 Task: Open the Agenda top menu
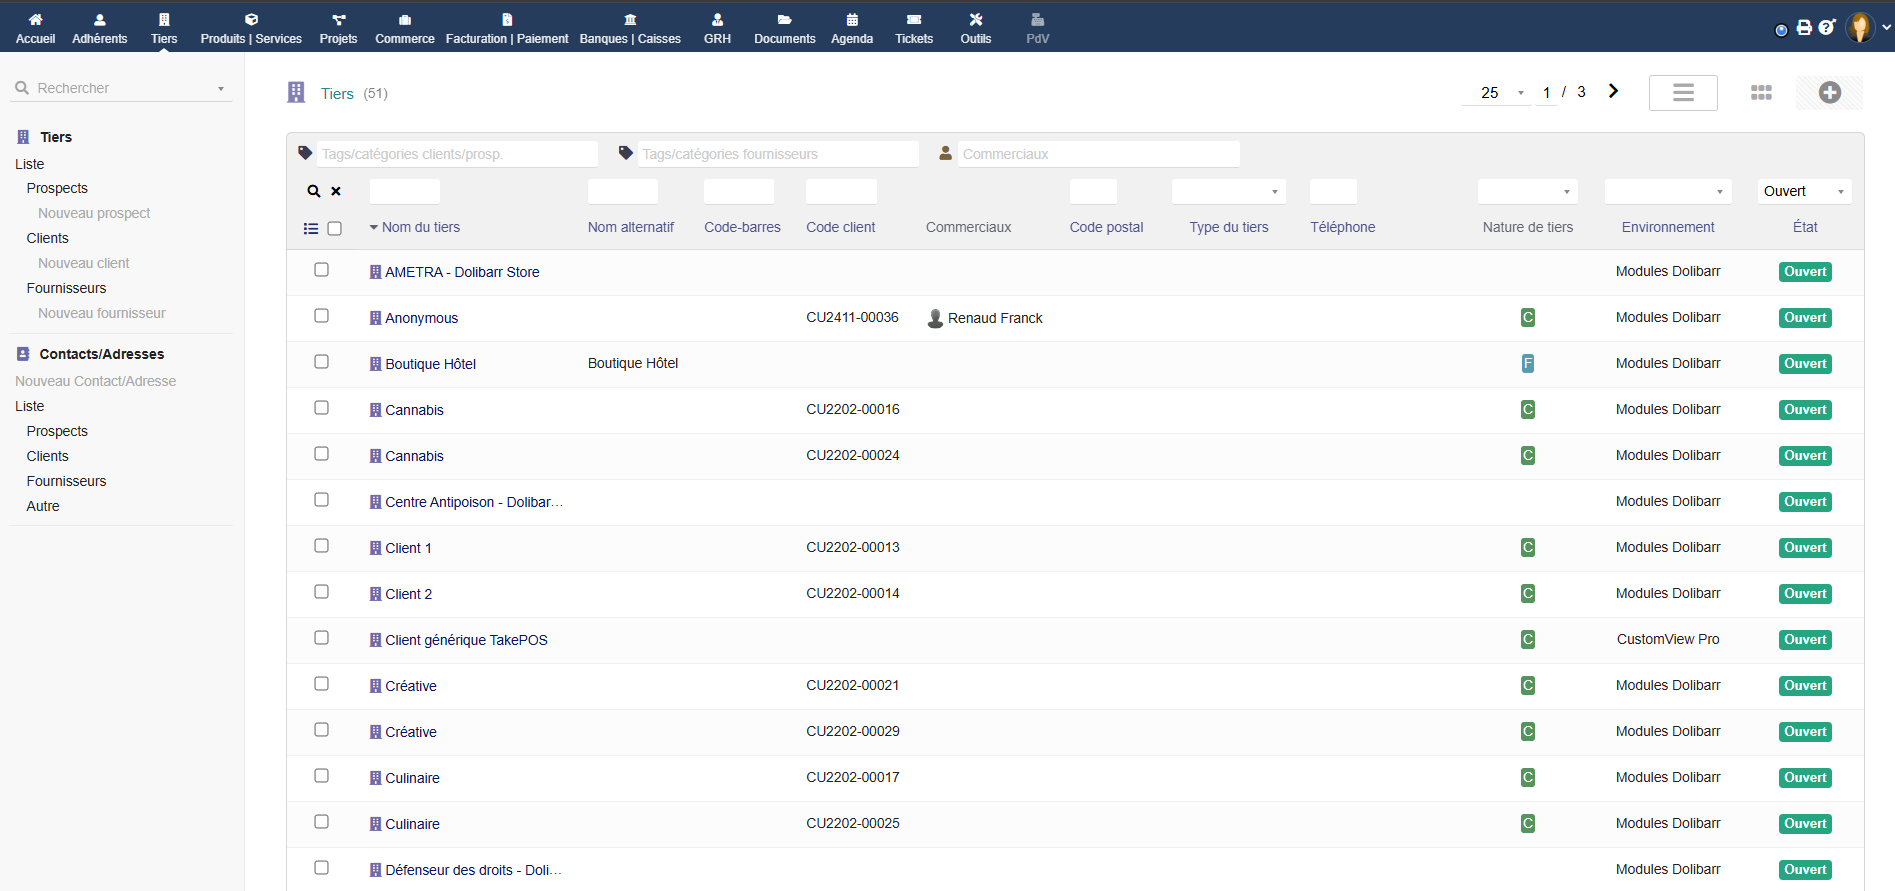(x=852, y=28)
